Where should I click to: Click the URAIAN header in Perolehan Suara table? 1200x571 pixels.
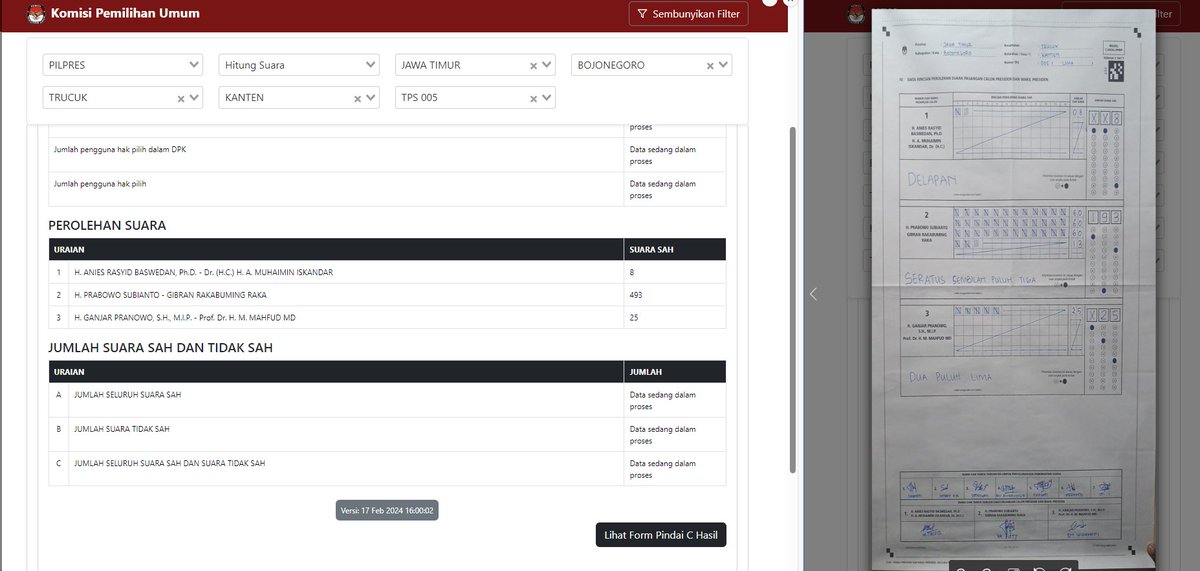tap(336, 250)
